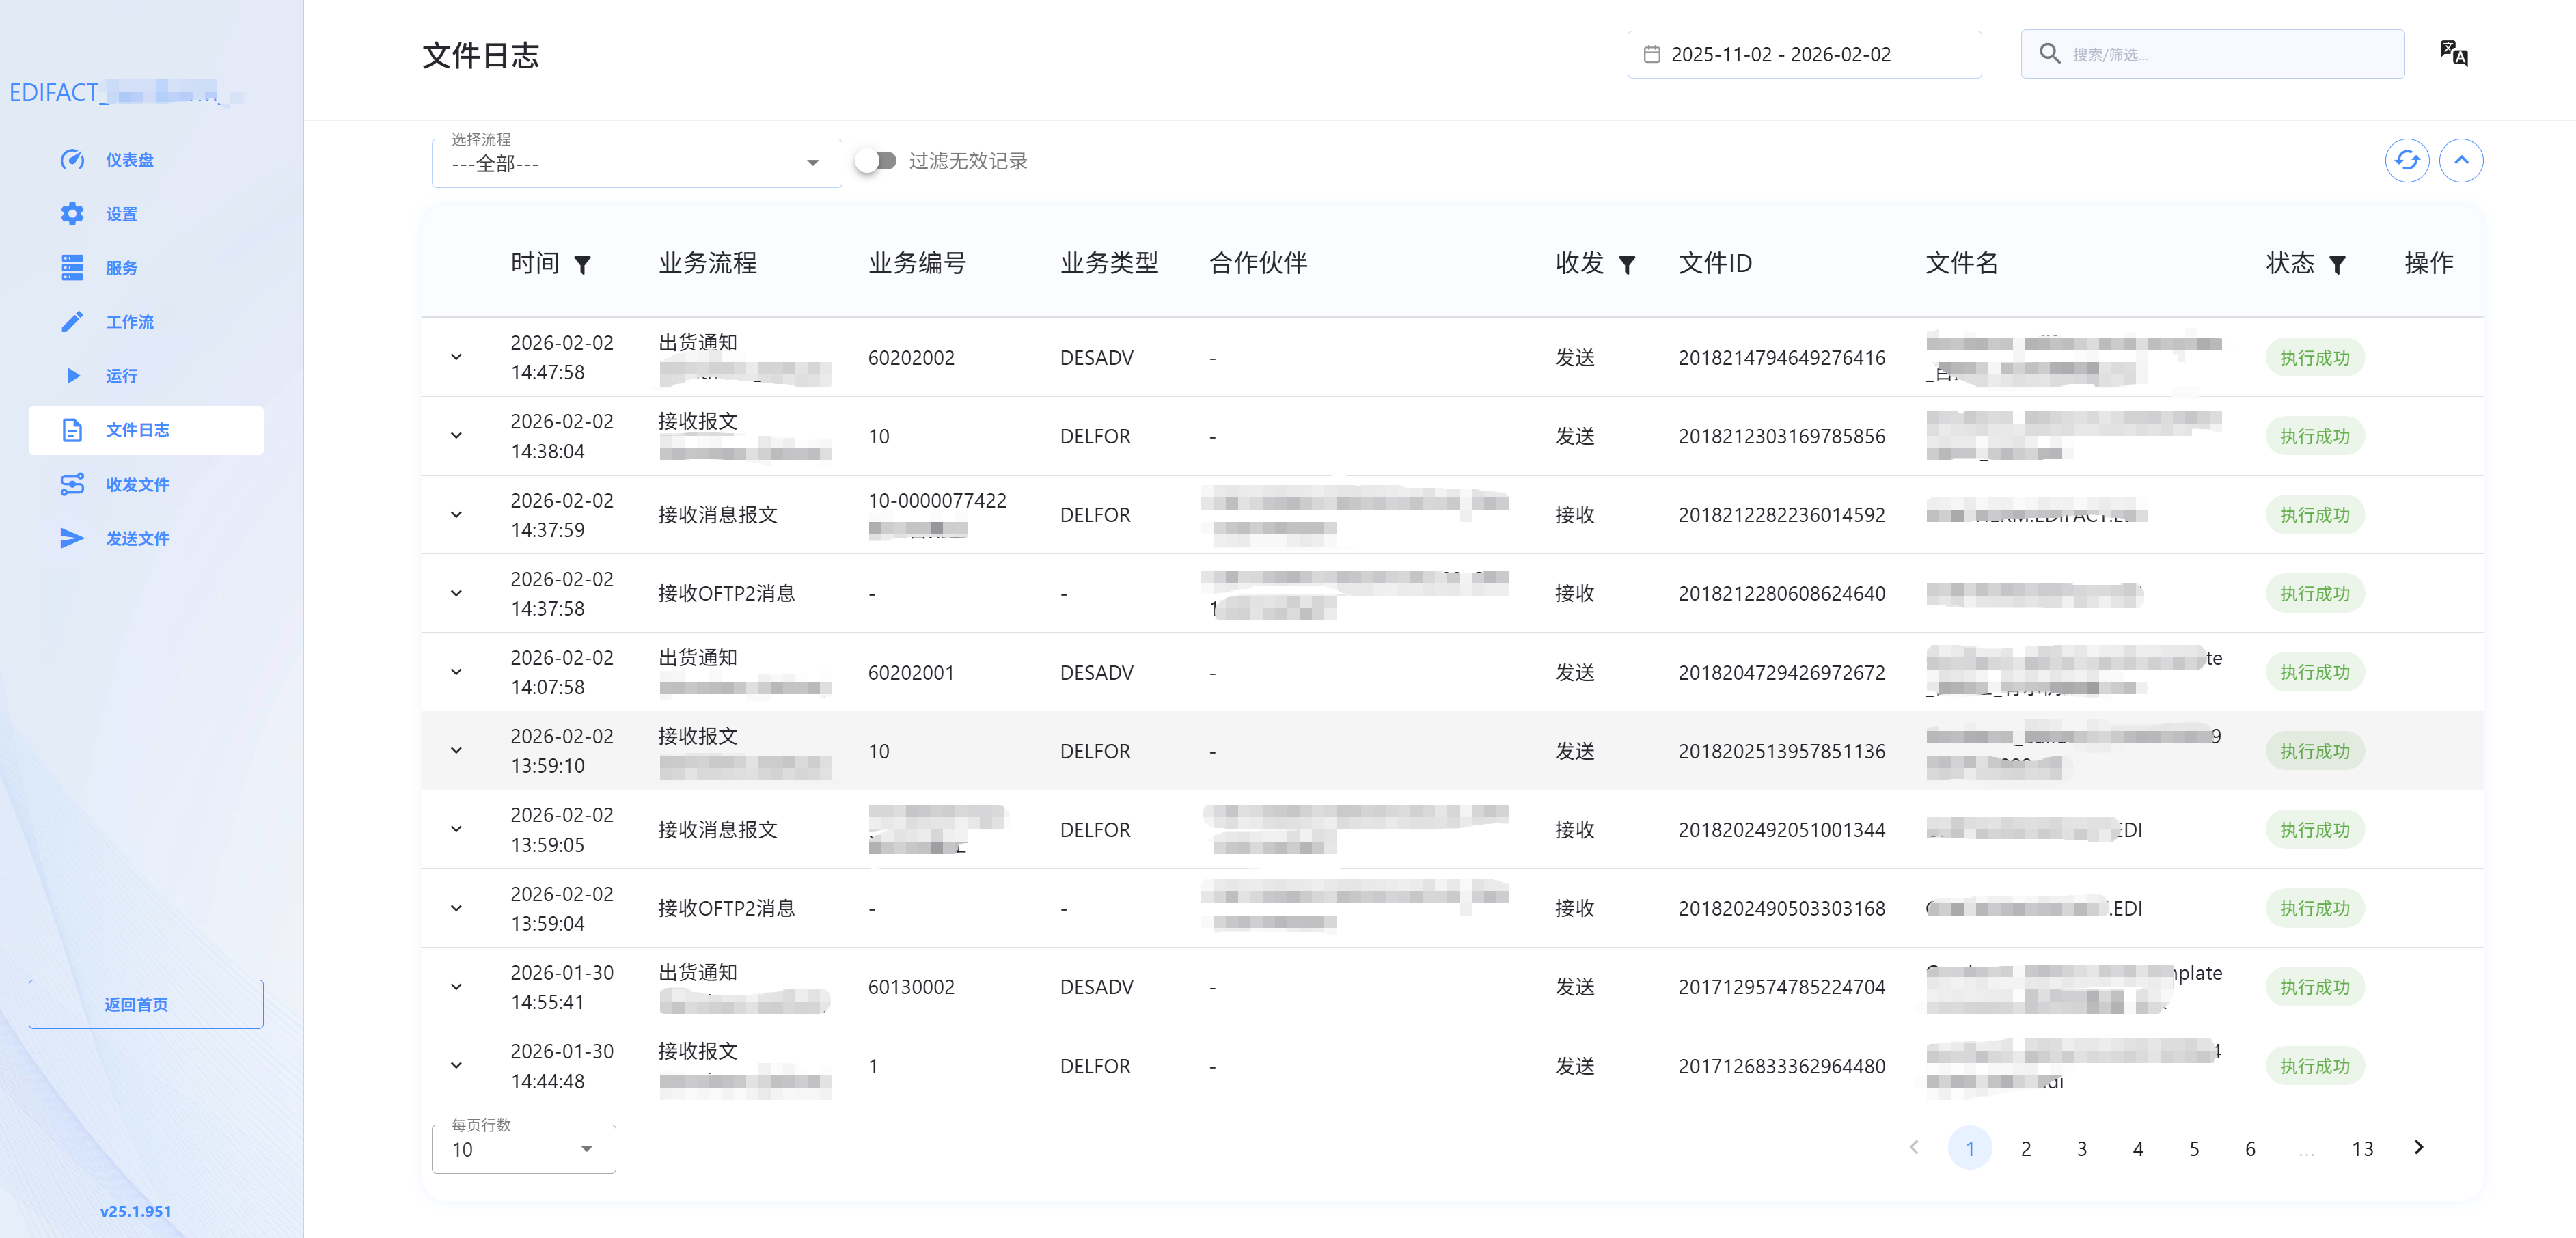This screenshot has height=1238, width=2576.
Task: Click the 业务类型 column header
Action: tap(1109, 263)
